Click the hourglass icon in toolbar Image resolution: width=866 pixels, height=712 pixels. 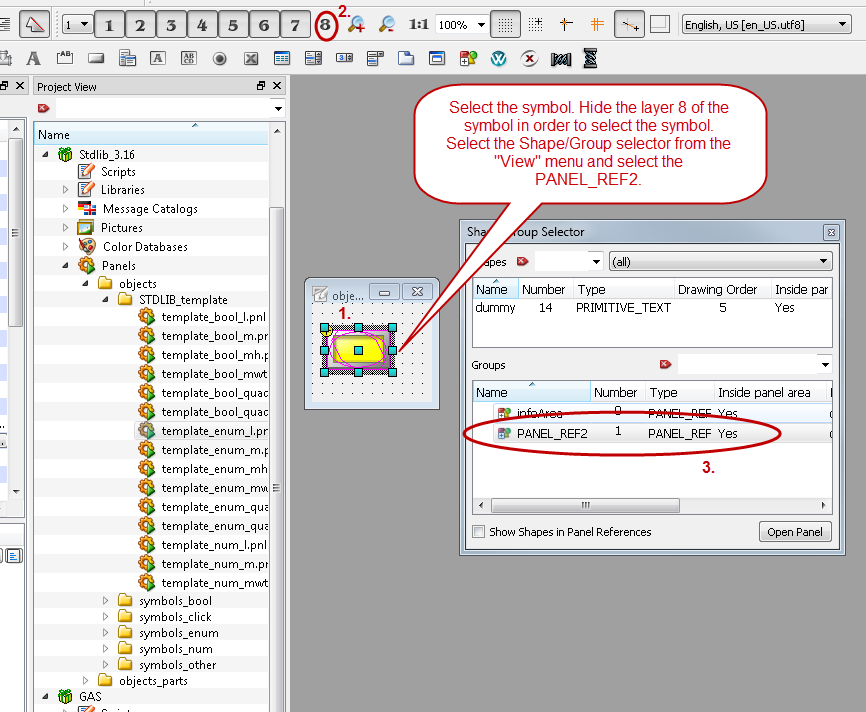(590, 59)
